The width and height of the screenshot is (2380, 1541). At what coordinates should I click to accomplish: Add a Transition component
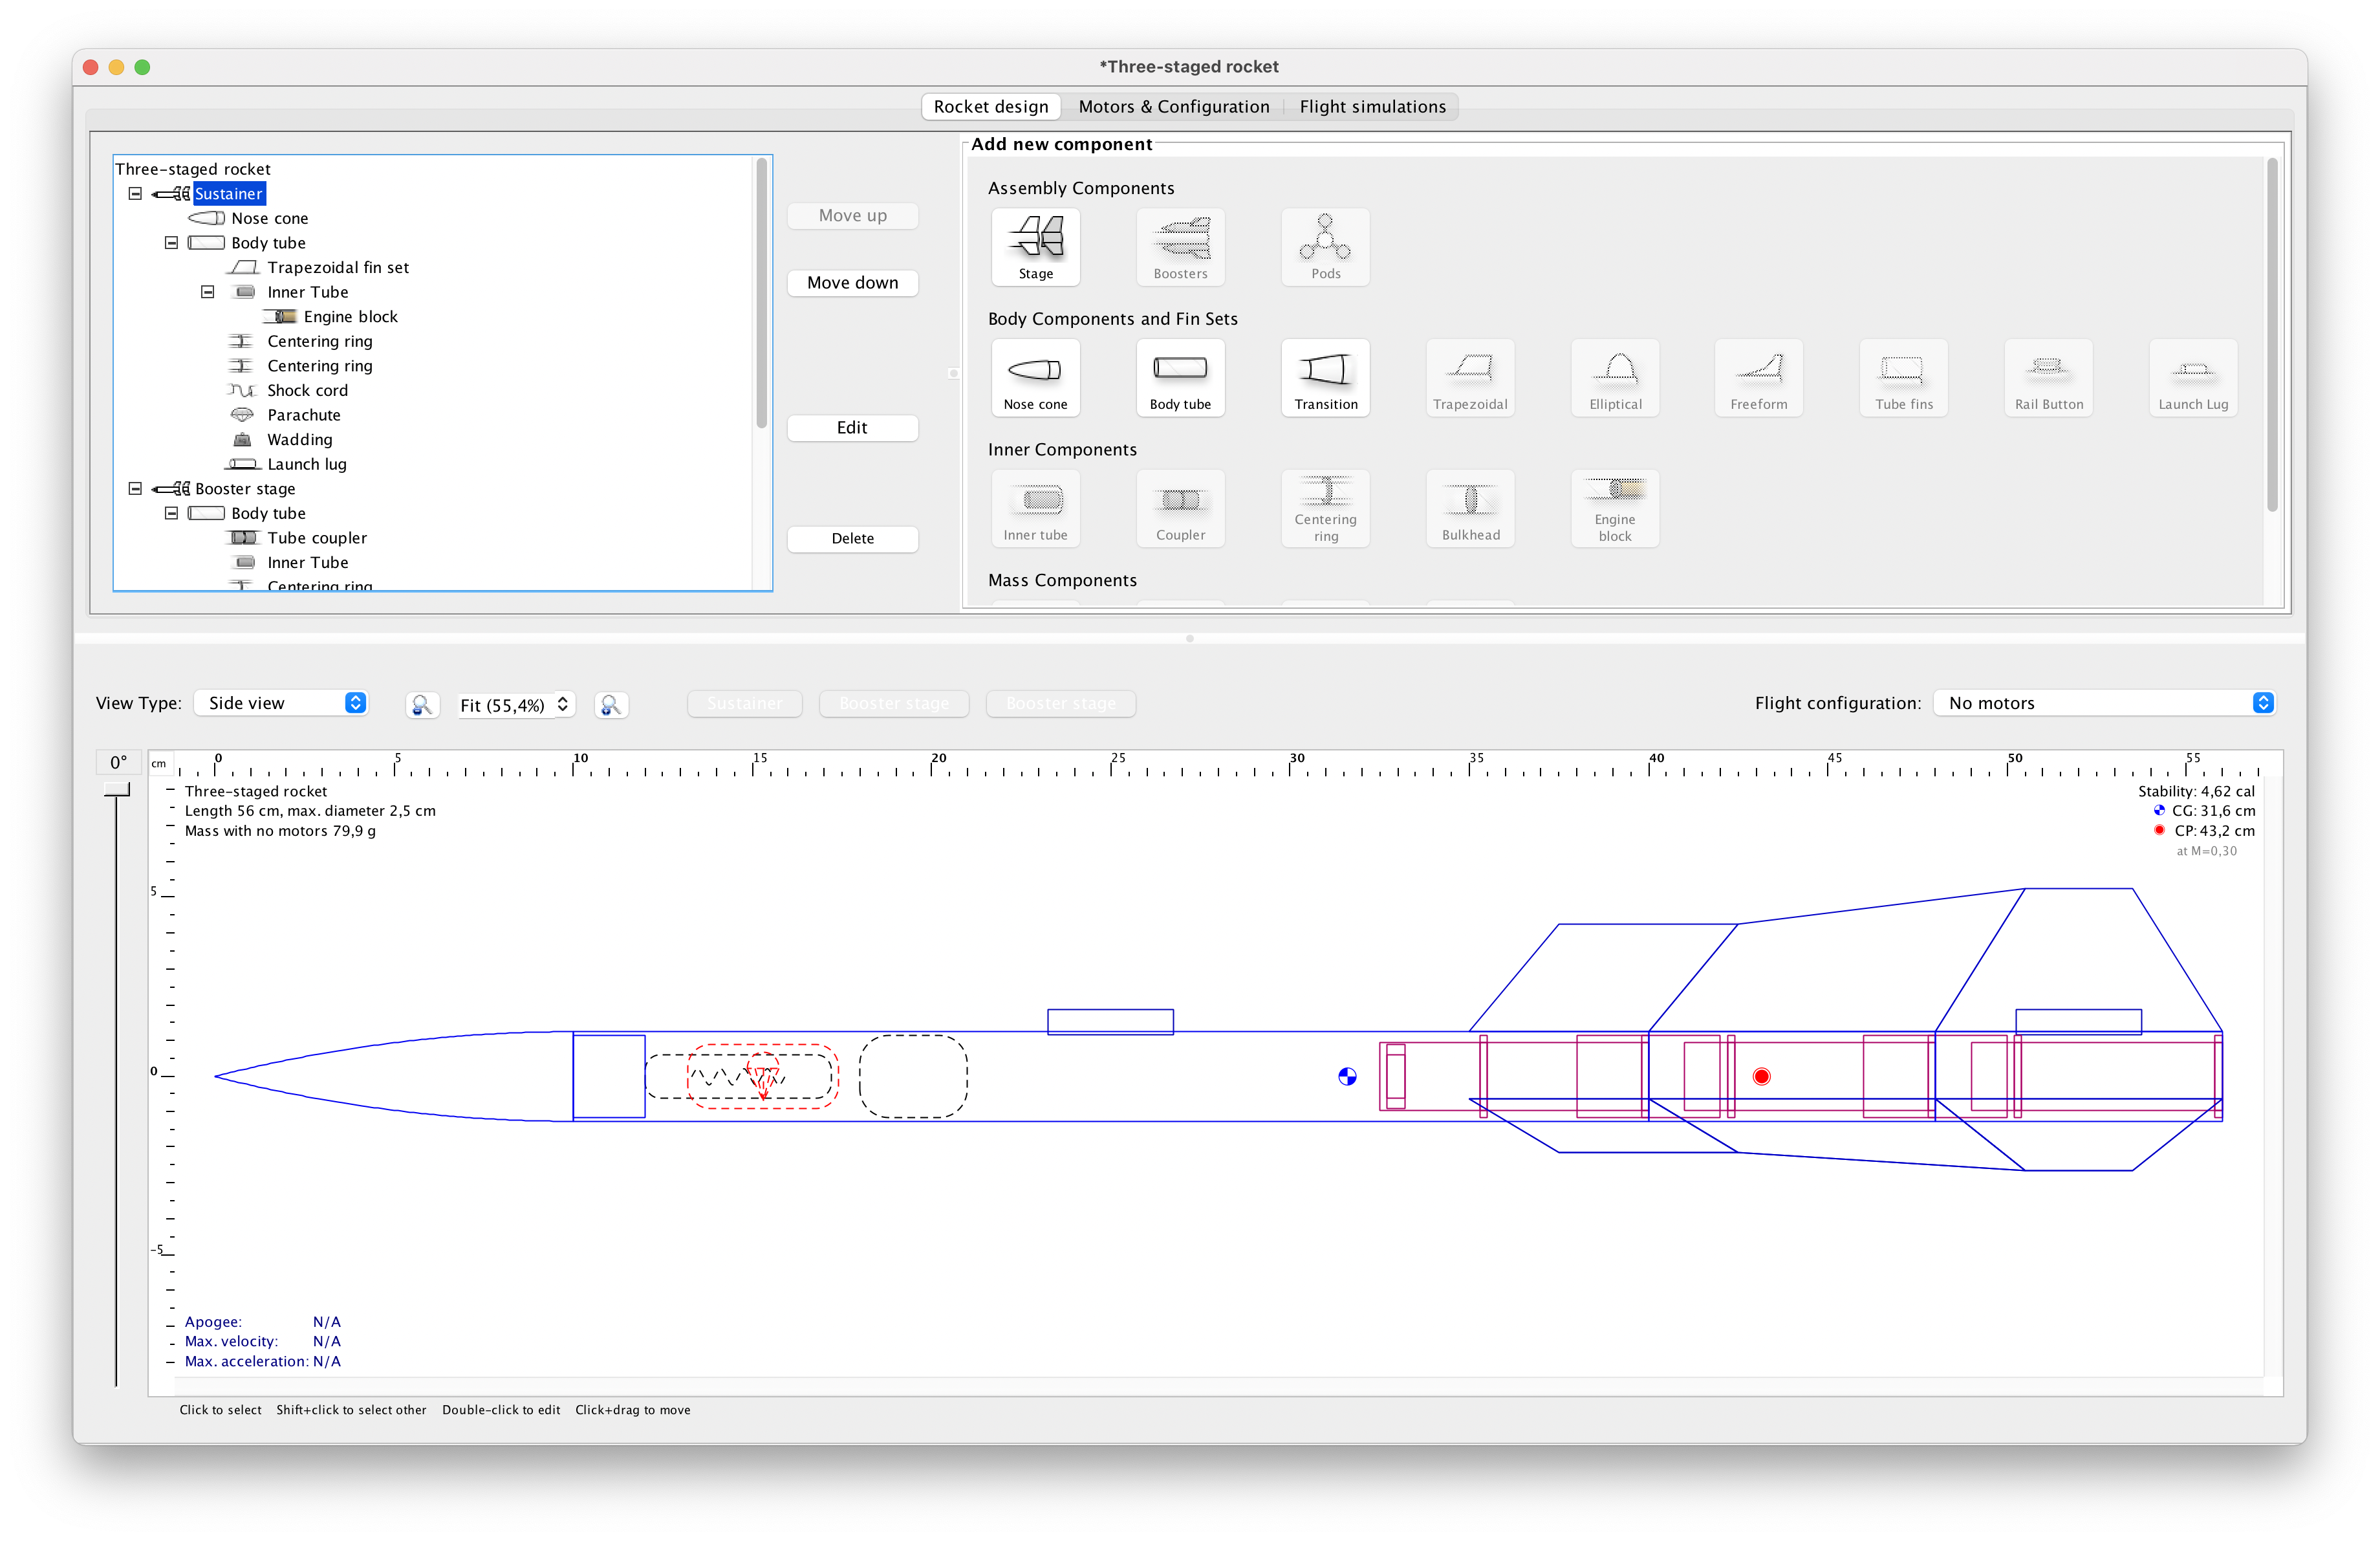(1324, 378)
